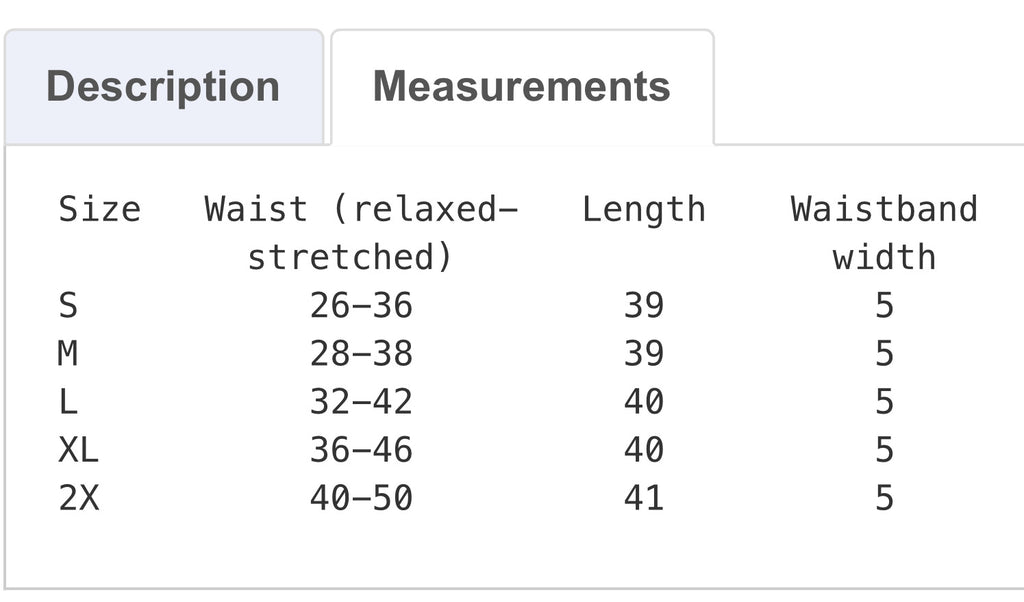The width and height of the screenshot is (1024, 602).
Task: Click the L row length value 40
Action: pos(644,402)
